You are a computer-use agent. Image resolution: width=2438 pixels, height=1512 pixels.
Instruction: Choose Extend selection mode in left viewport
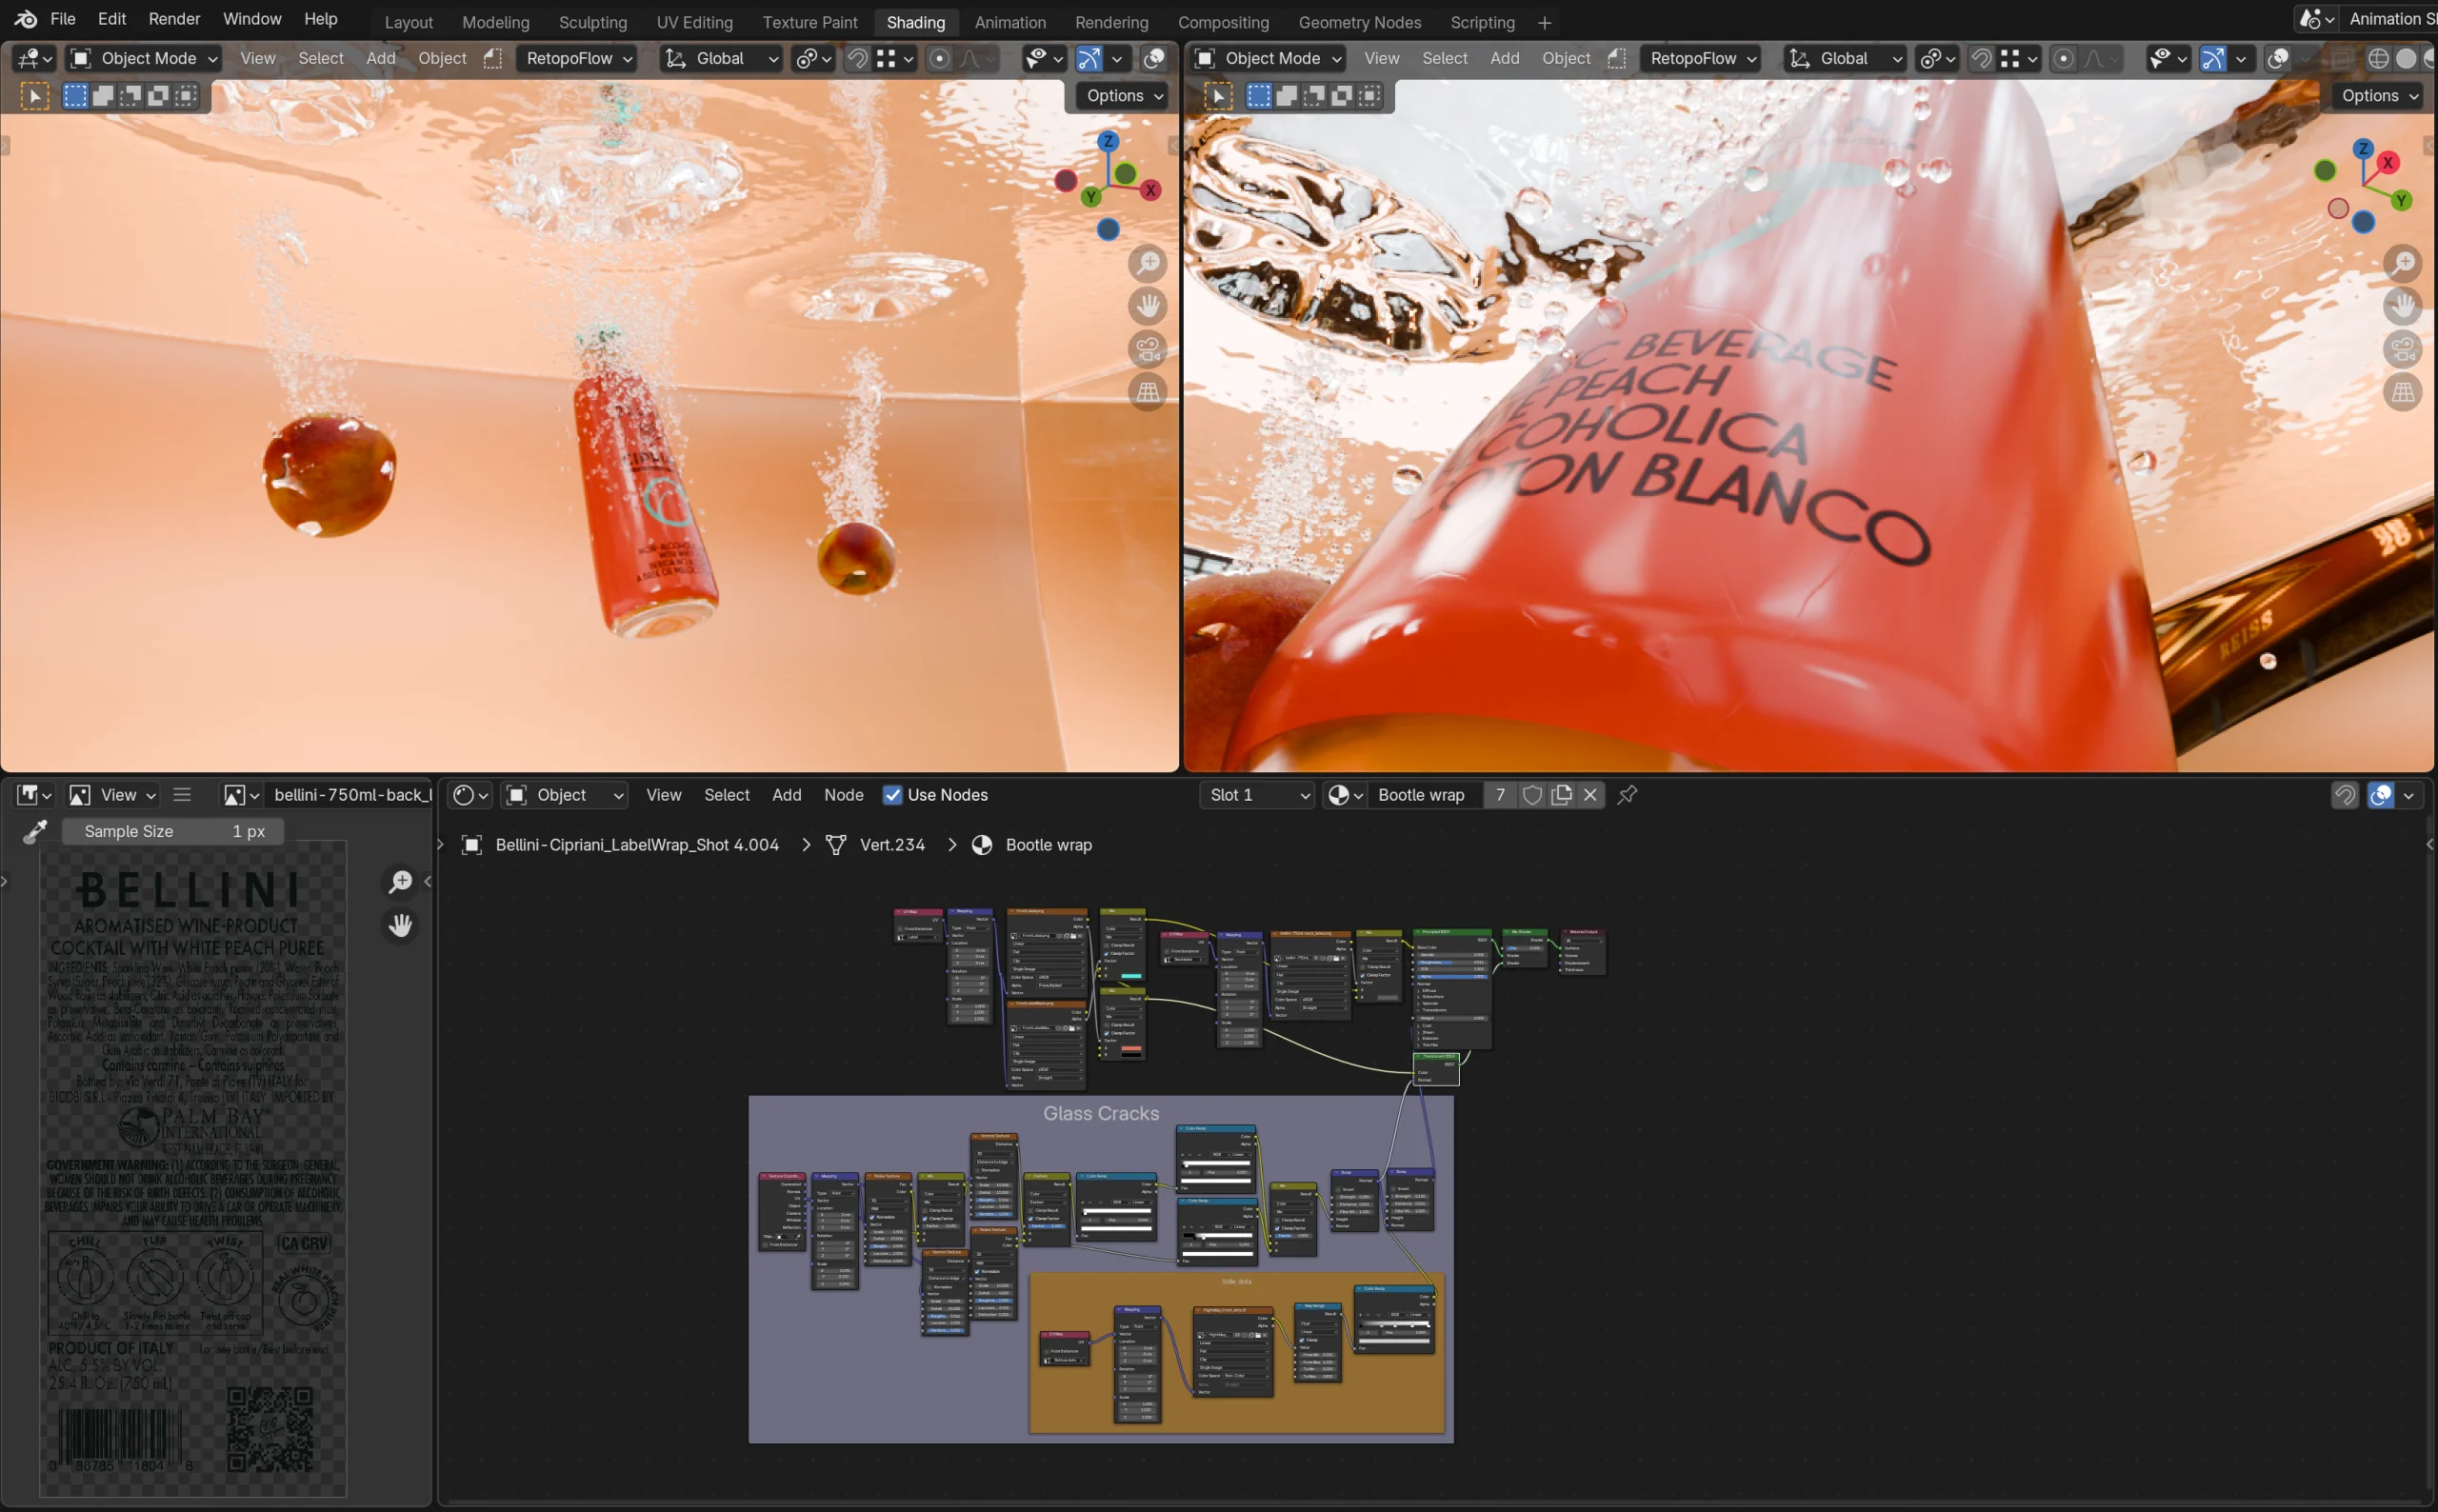tap(103, 96)
